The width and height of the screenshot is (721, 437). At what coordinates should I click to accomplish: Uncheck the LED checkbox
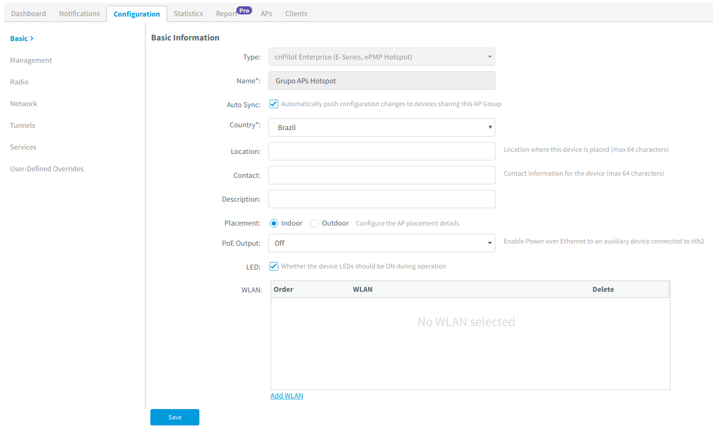click(x=274, y=266)
